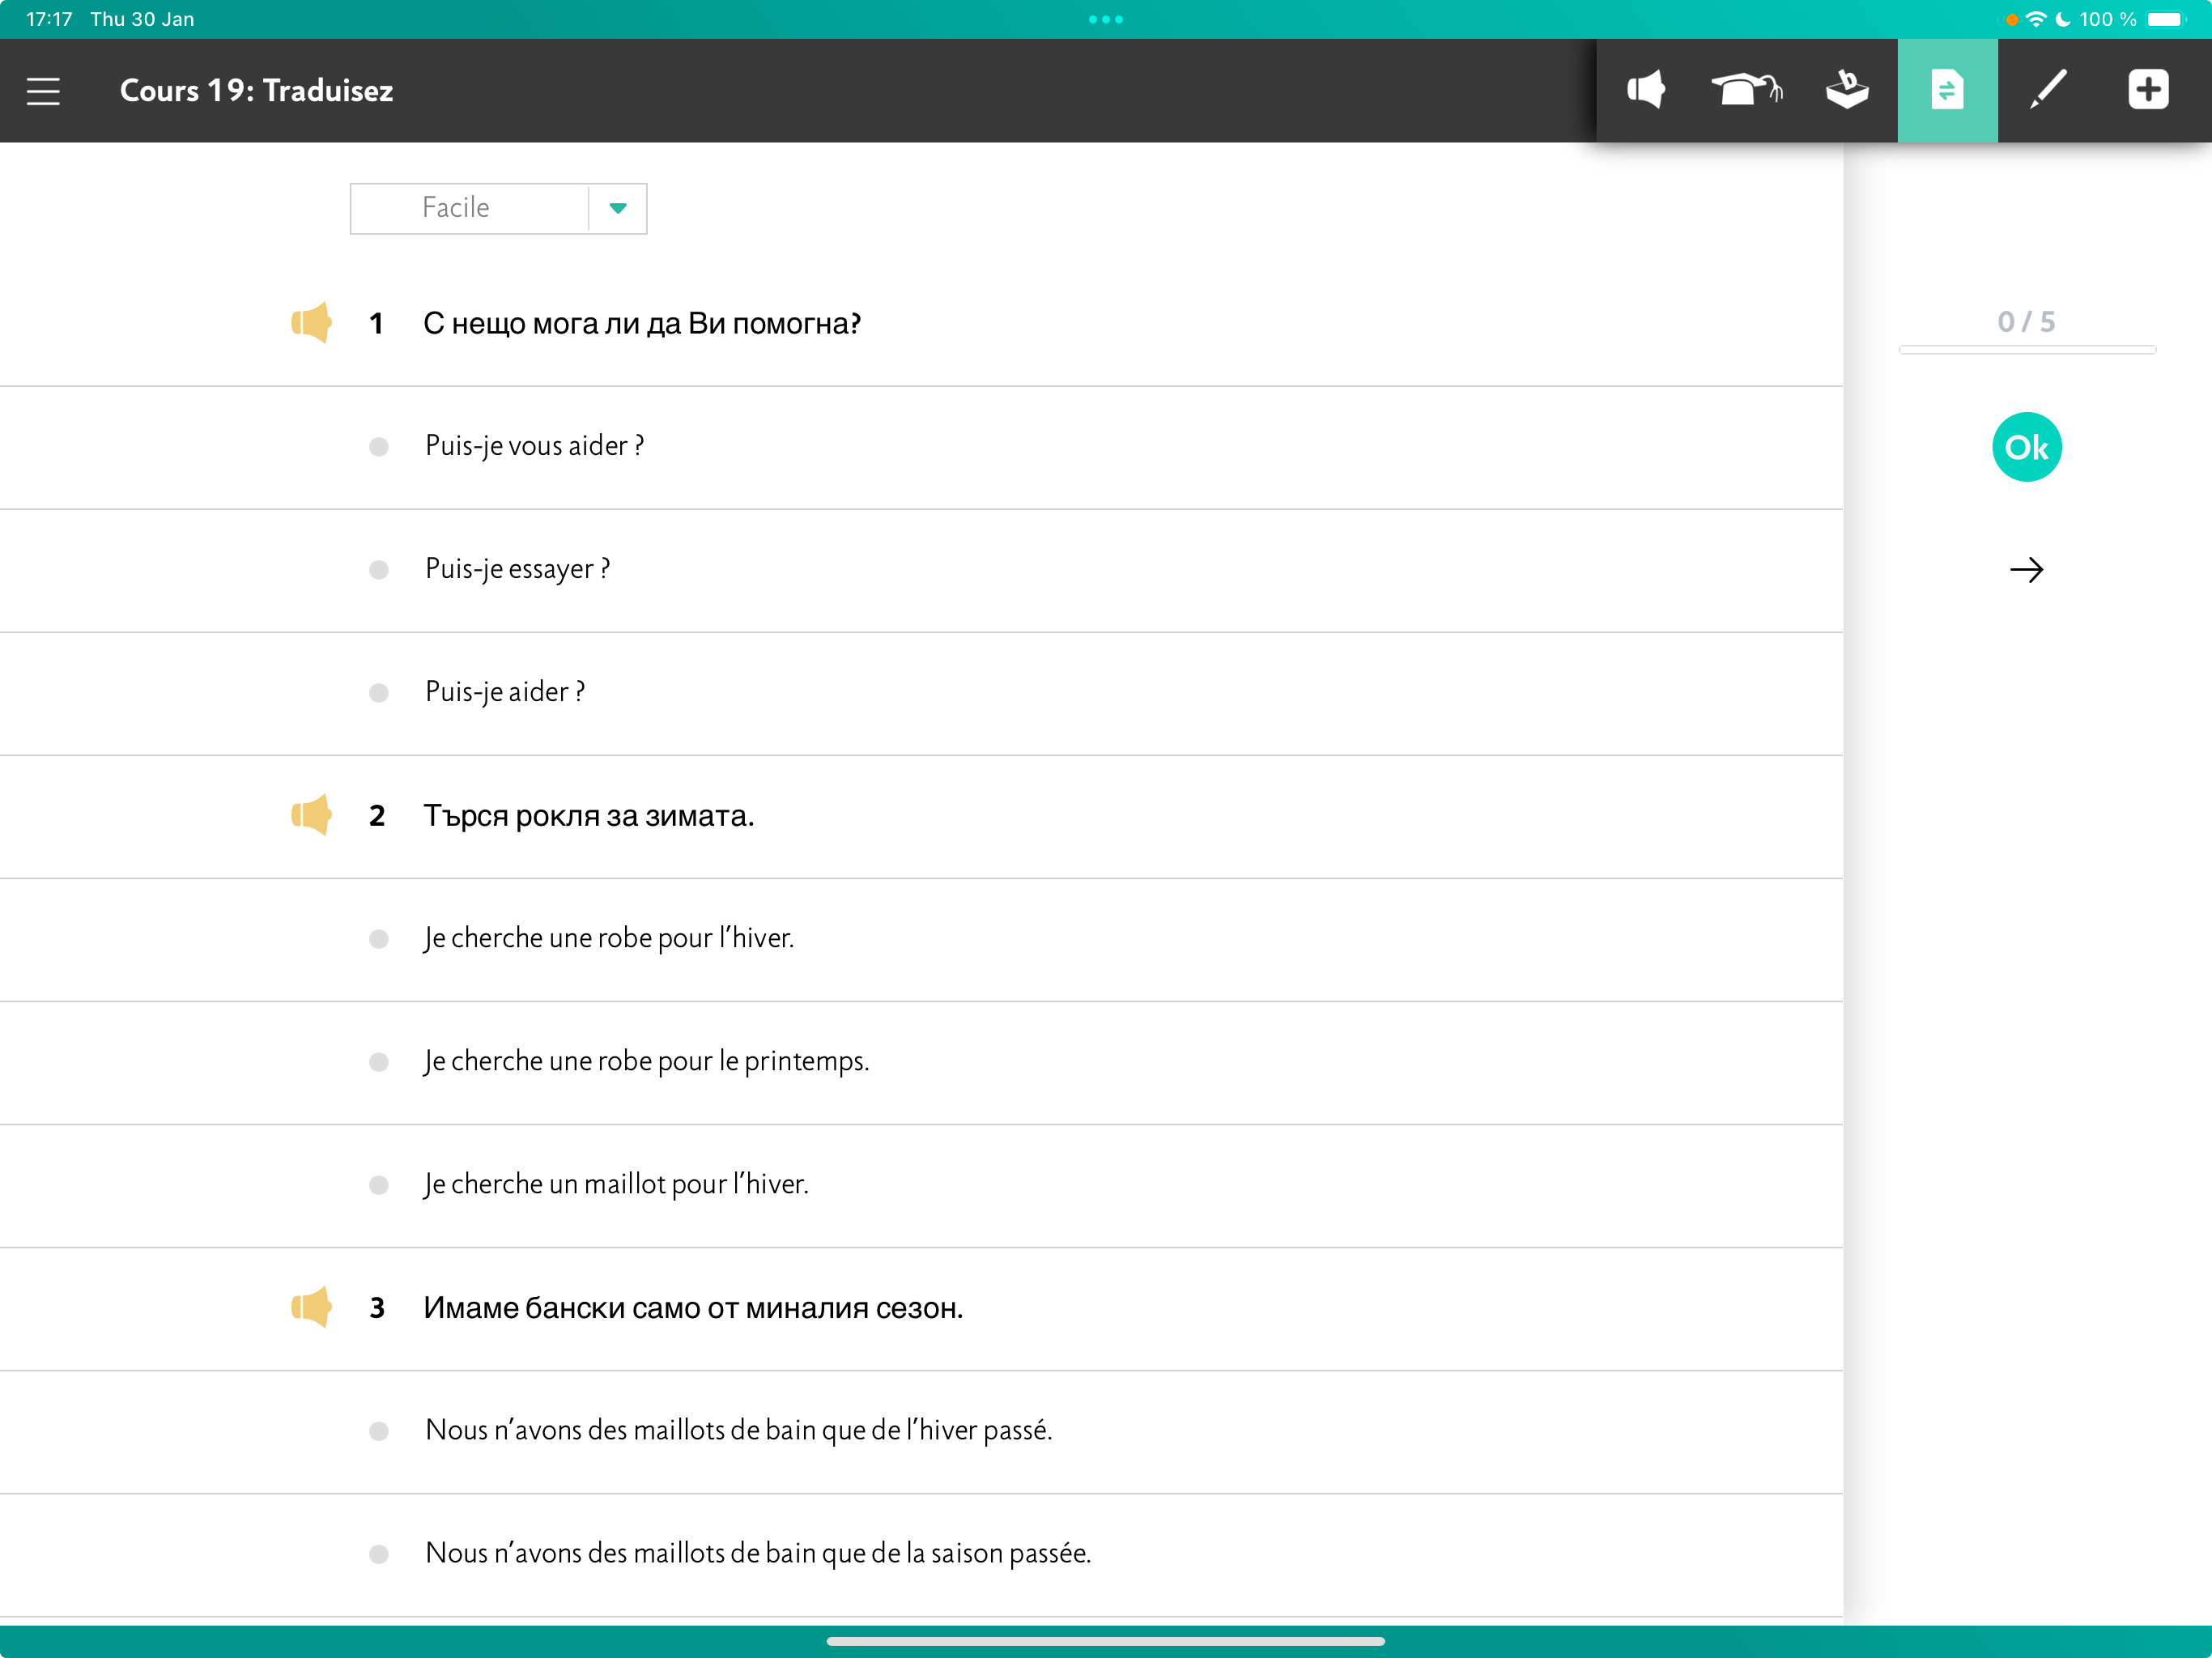Confirm answers with the Ok button
The width and height of the screenshot is (2212, 1658).
coord(2027,447)
